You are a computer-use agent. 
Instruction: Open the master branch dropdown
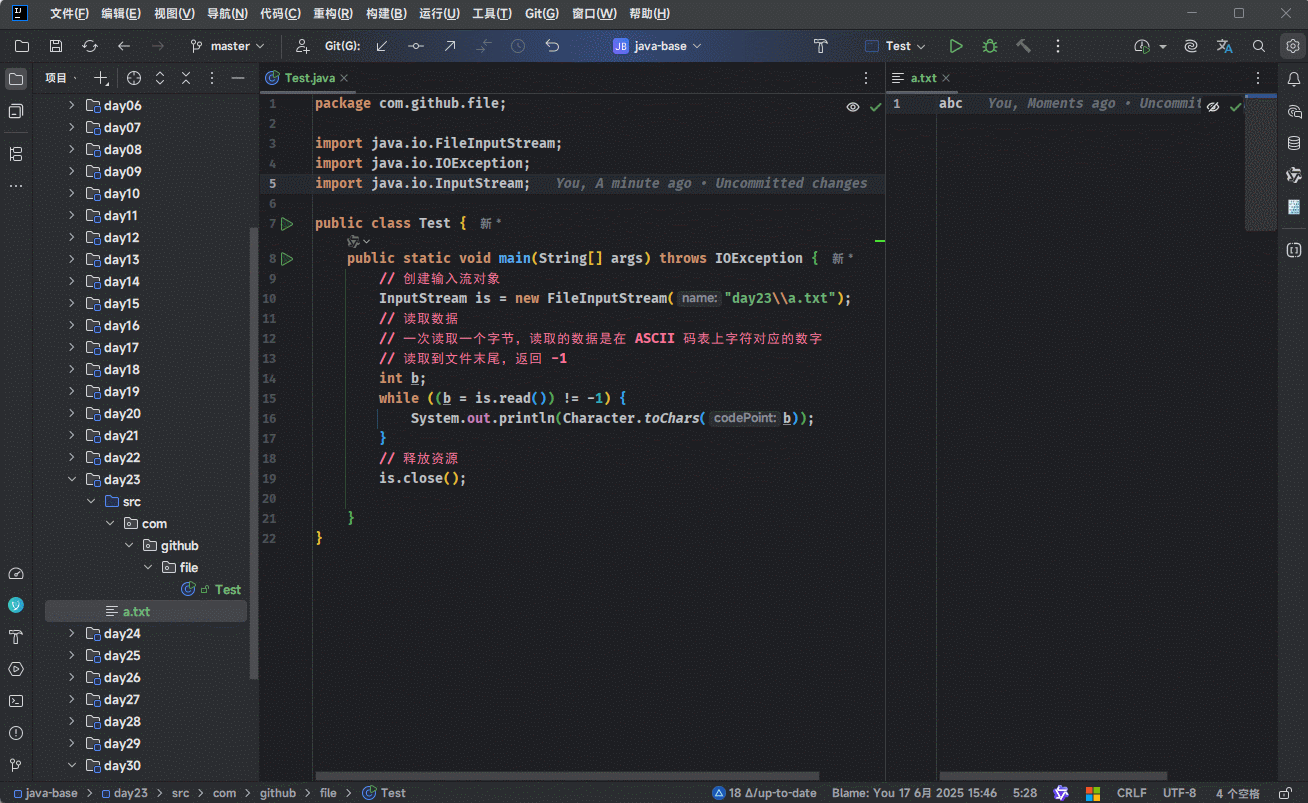228,46
